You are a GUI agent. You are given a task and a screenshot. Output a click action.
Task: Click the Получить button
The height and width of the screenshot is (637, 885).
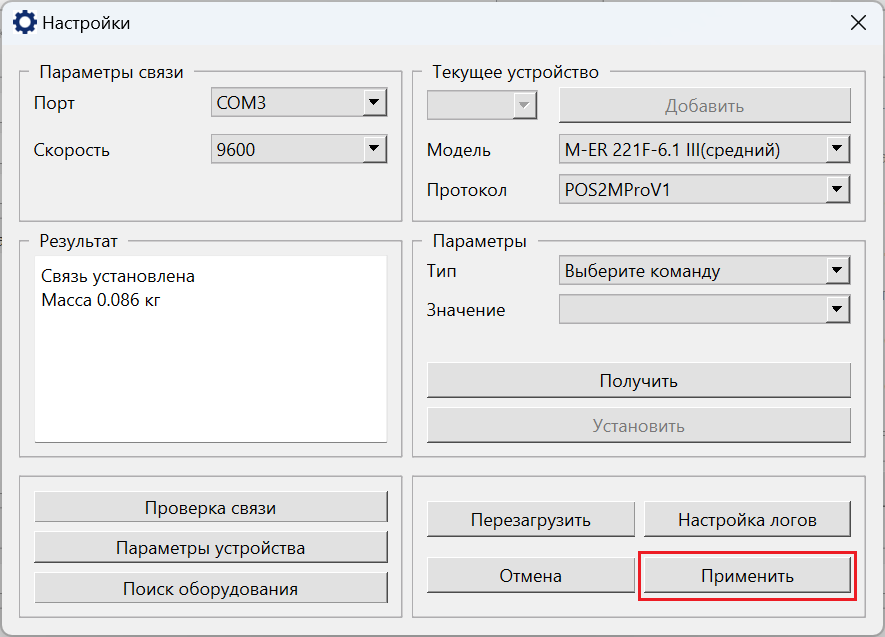click(638, 380)
